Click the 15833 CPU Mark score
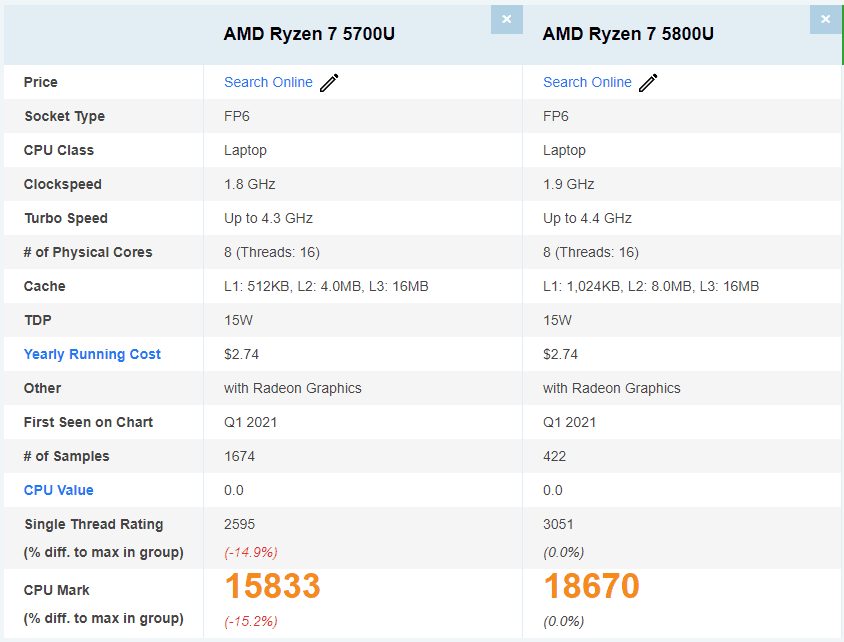 click(272, 585)
